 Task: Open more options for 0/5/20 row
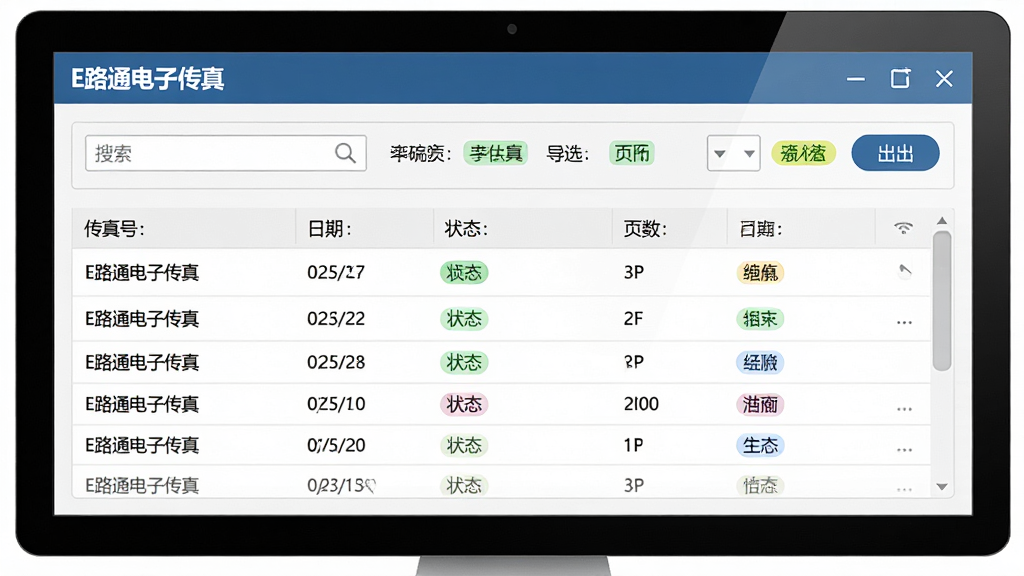pyautogui.click(x=904, y=449)
